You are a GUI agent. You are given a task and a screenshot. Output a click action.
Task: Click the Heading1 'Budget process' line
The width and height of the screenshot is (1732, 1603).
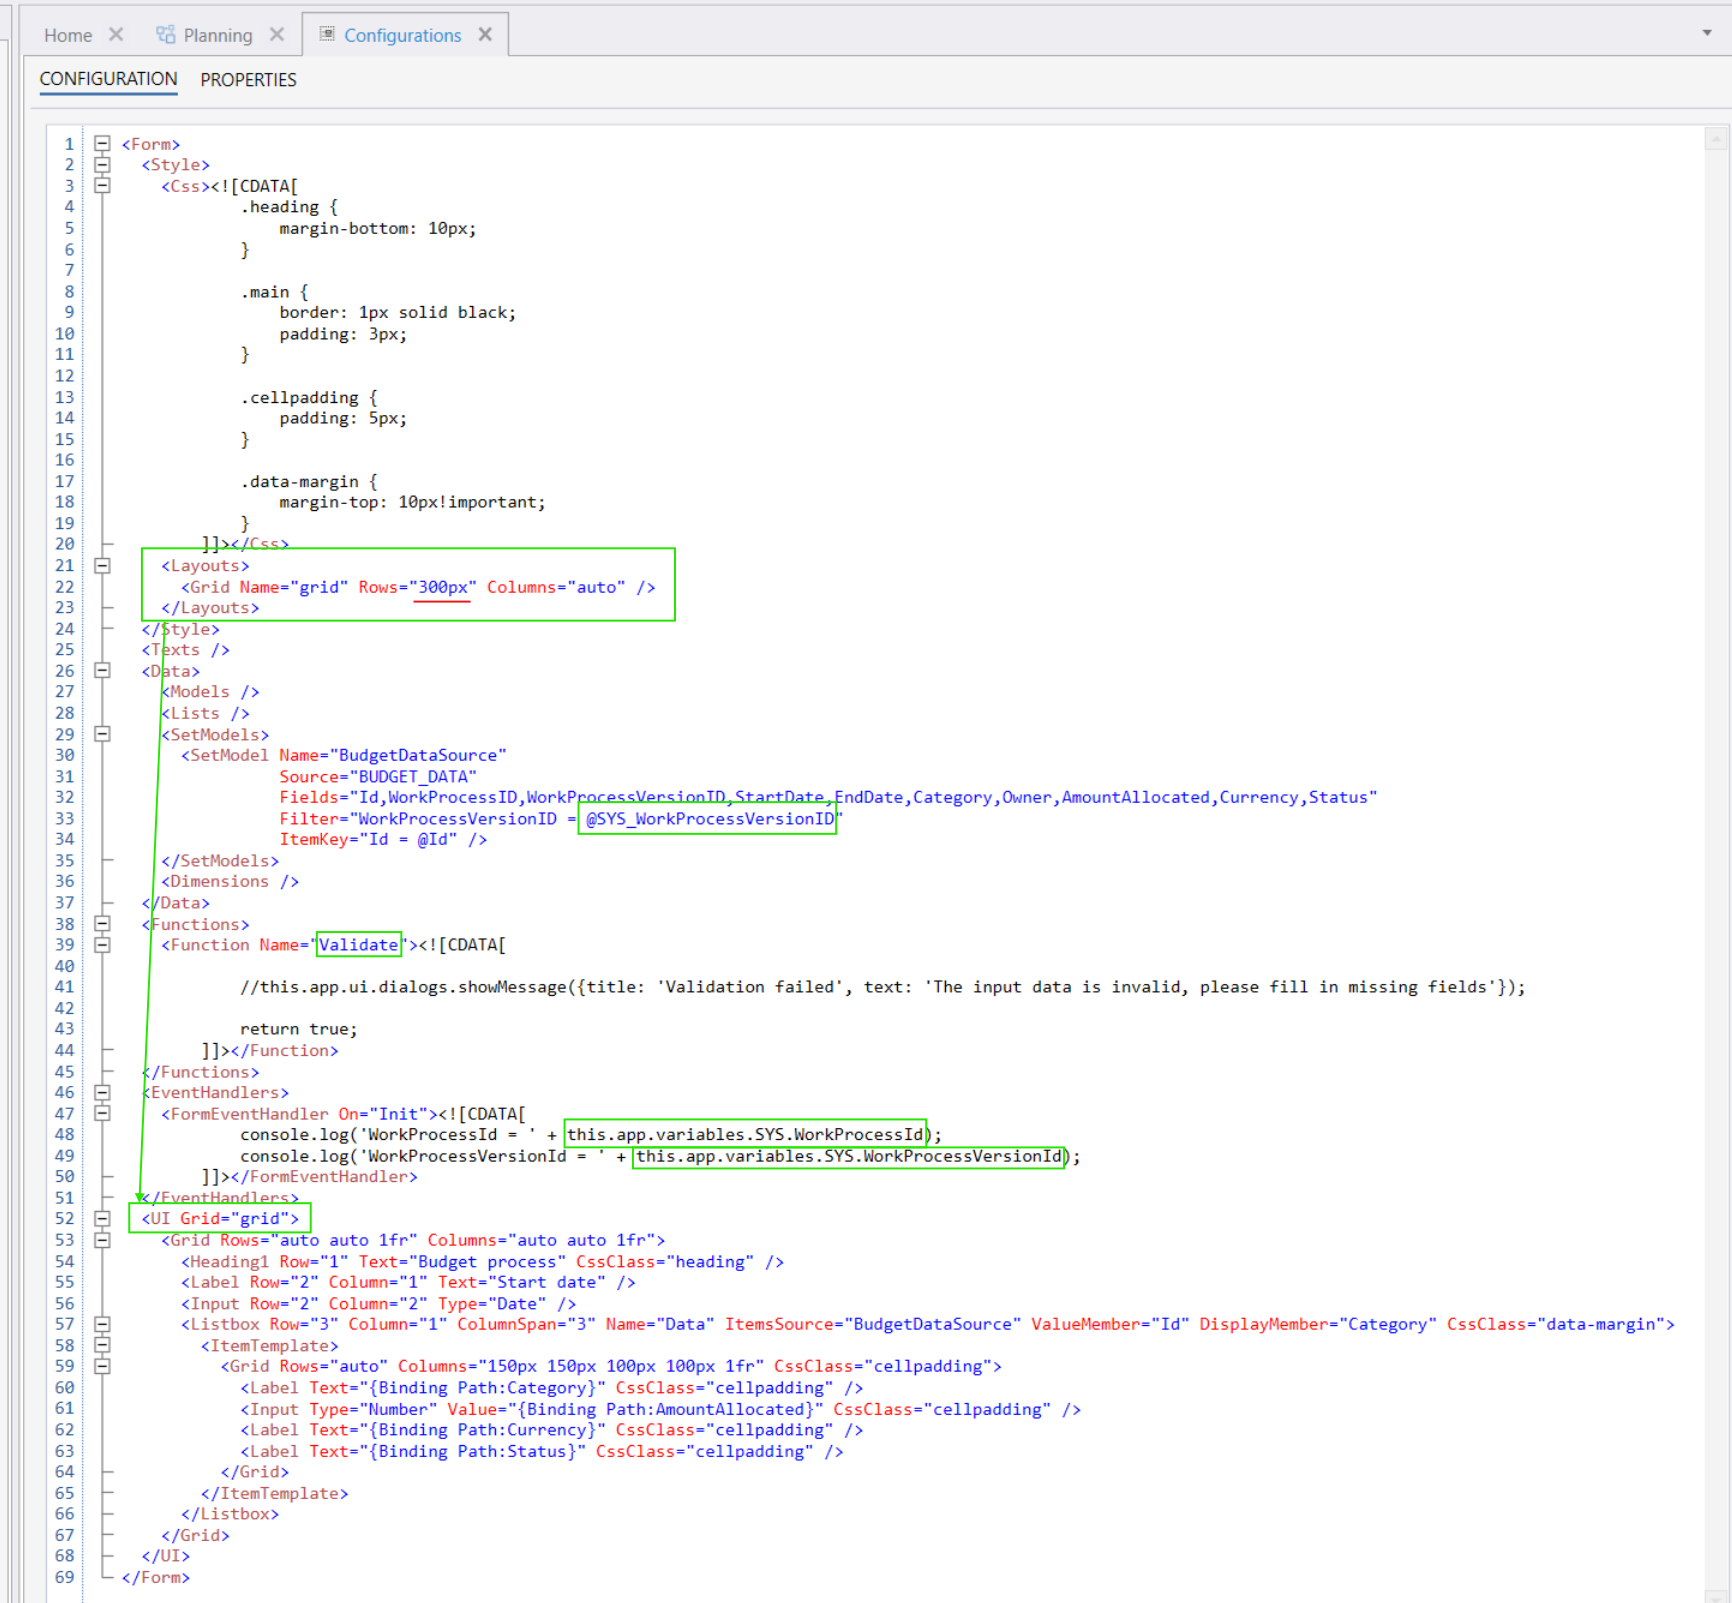[x=482, y=1262]
